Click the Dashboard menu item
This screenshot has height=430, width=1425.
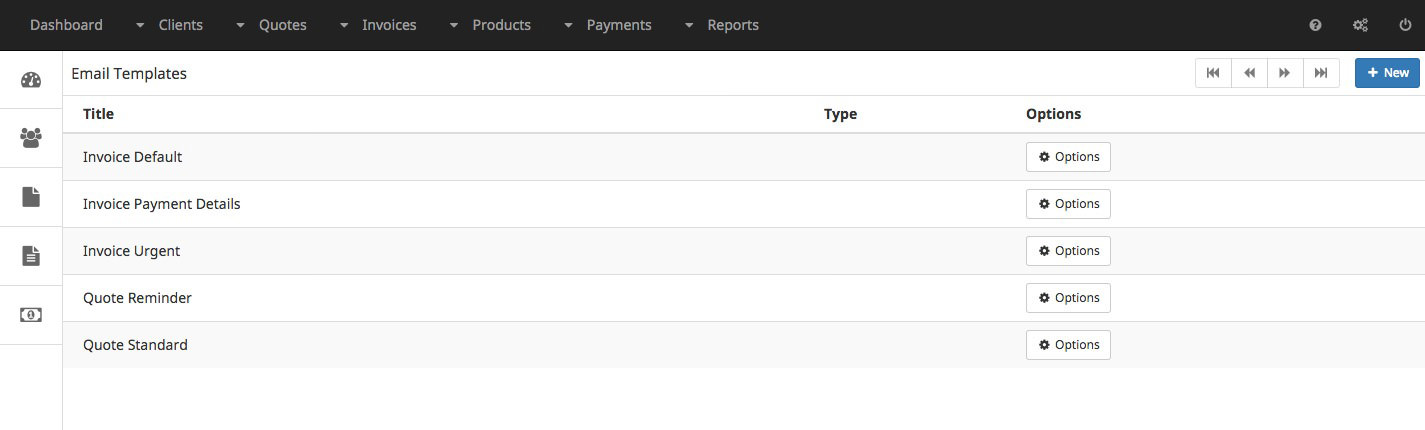pyautogui.click(x=66, y=25)
